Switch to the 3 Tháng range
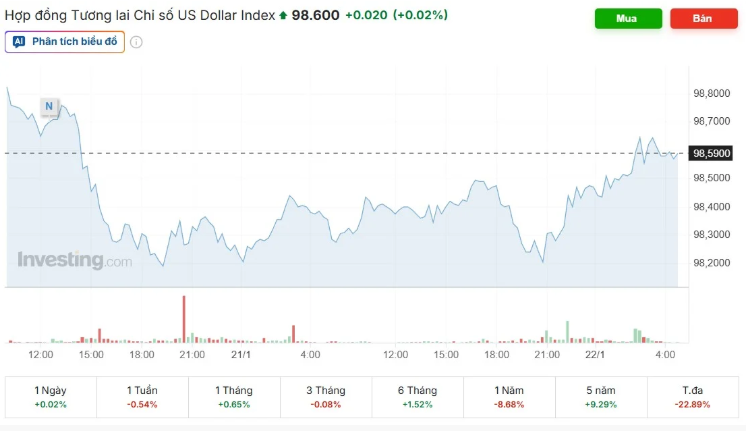746x431 pixels. coord(325,397)
